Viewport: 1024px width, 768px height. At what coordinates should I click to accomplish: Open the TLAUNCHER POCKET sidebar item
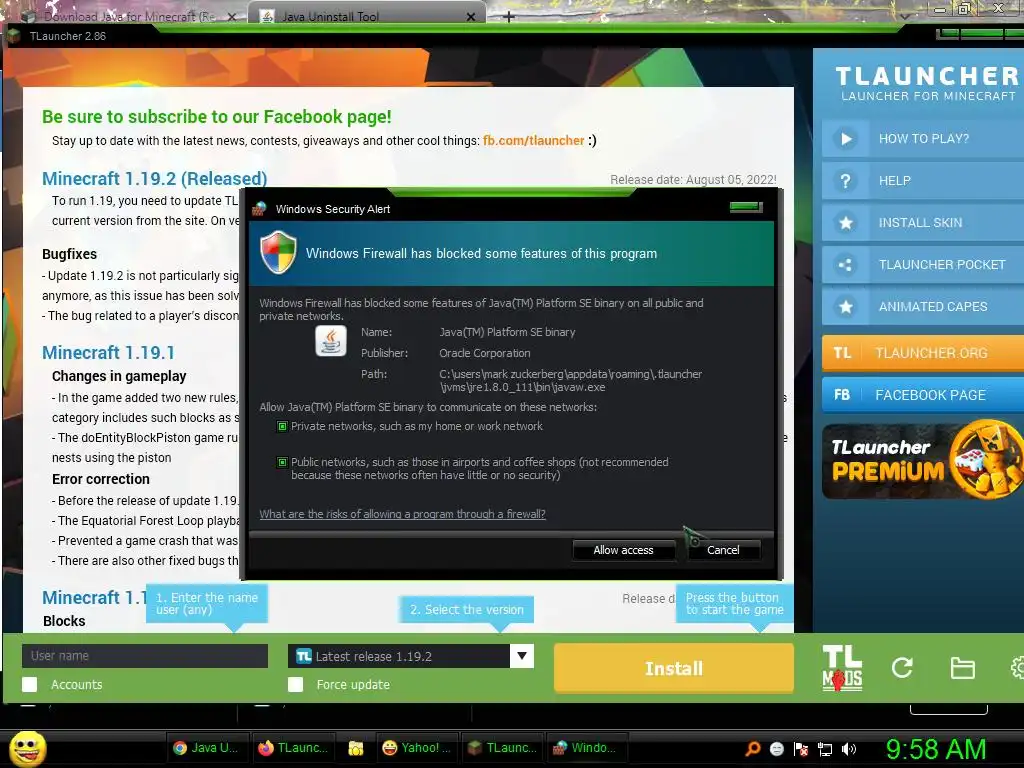click(x=923, y=264)
